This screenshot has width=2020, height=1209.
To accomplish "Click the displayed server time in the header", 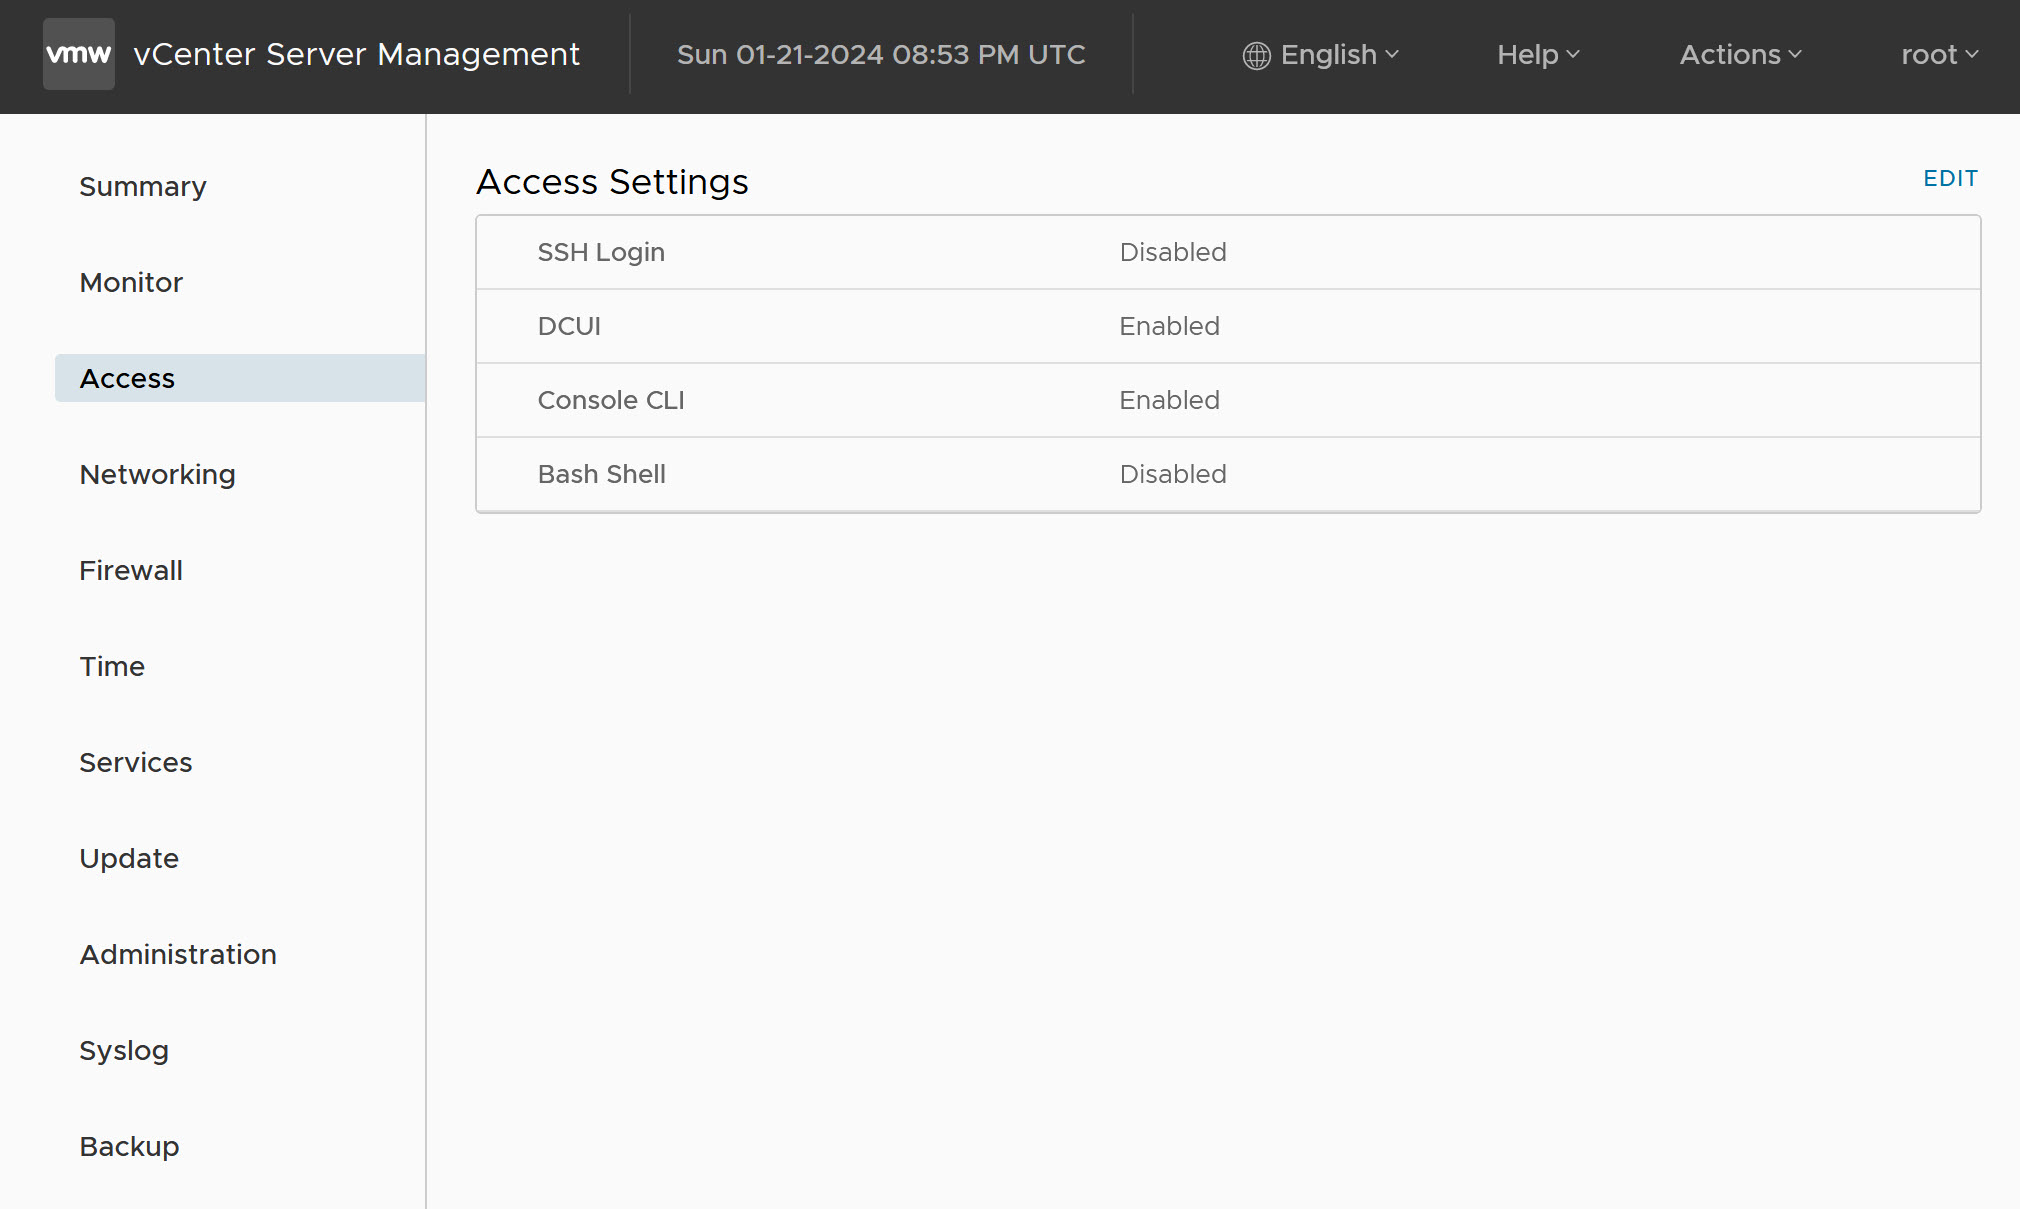I will coord(881,55).
